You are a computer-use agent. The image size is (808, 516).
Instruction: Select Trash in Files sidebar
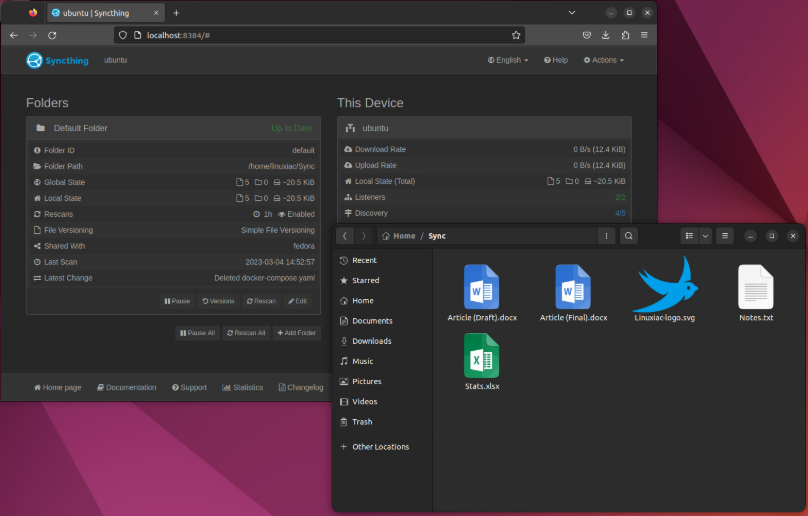pos(382,422)
